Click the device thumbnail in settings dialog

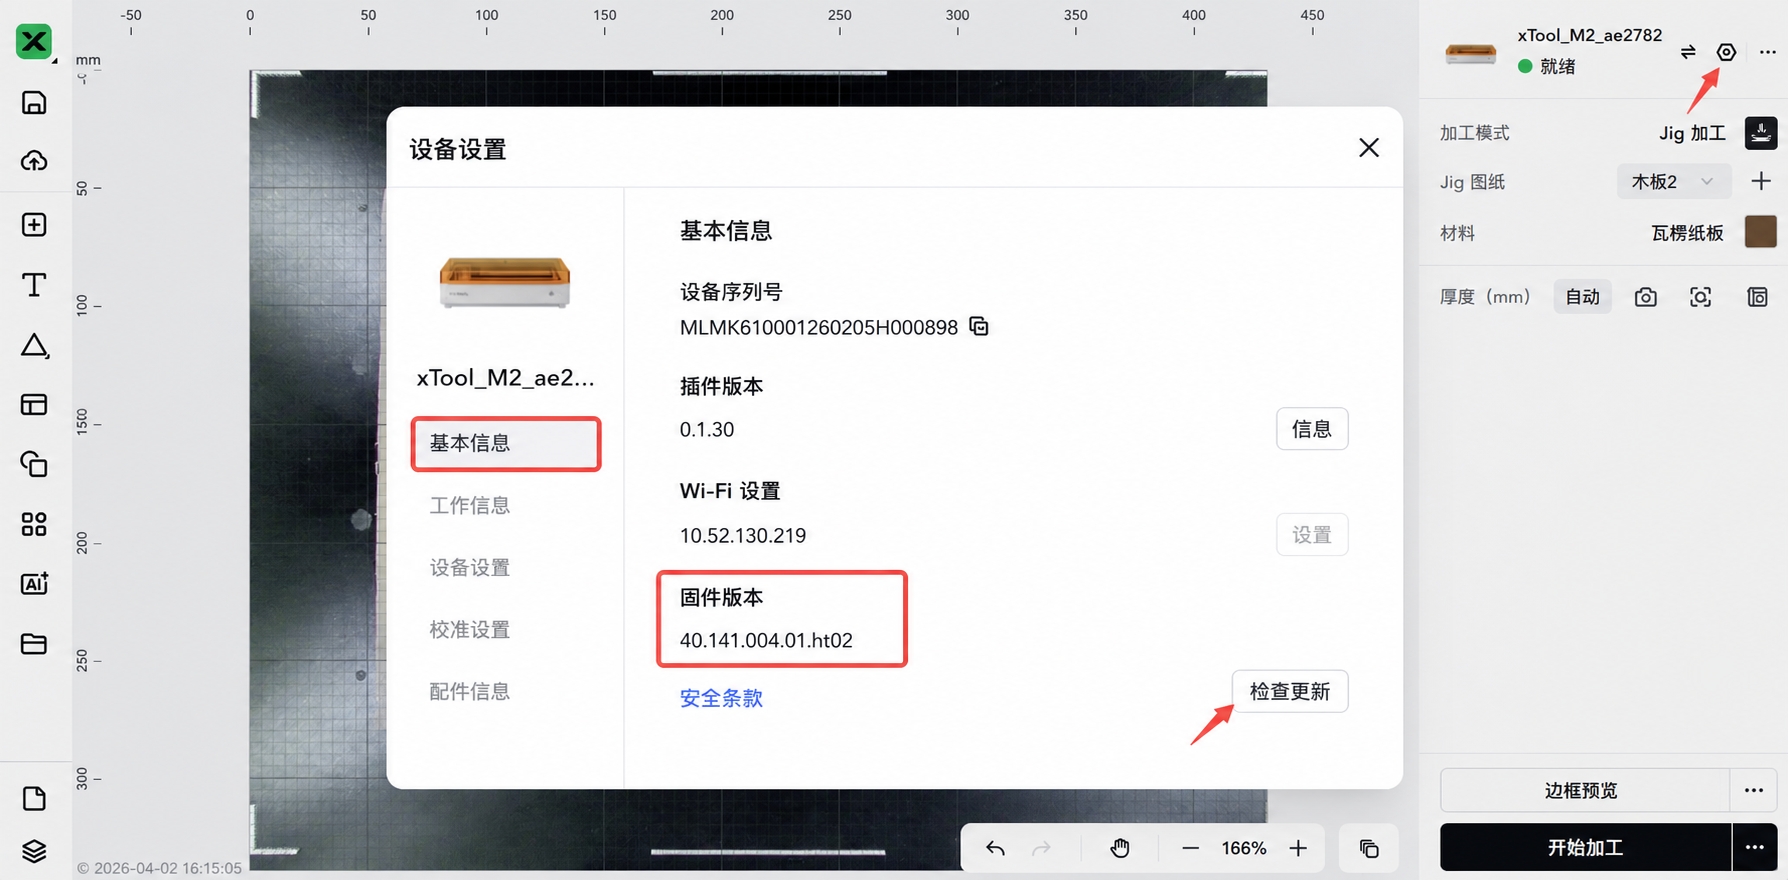pyautogui.click(x=505, y=282)
